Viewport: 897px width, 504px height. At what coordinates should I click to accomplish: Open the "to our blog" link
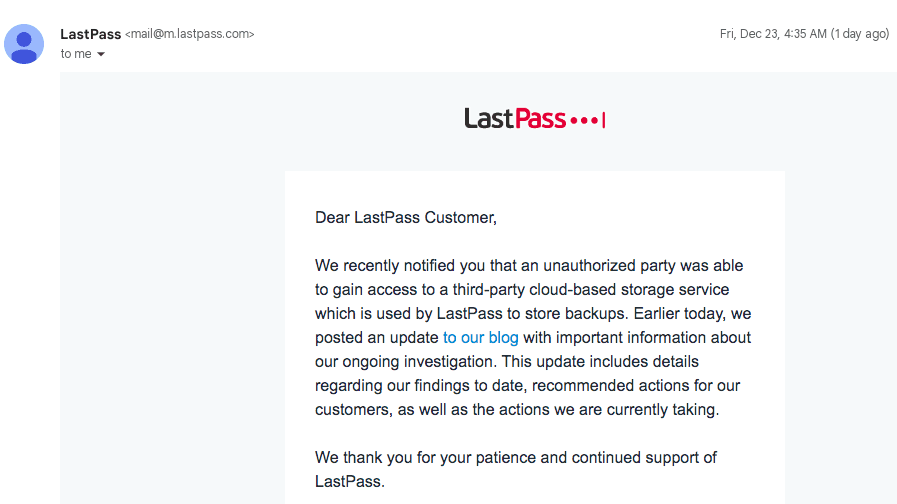pyautogui.click(x=481, y=338)
